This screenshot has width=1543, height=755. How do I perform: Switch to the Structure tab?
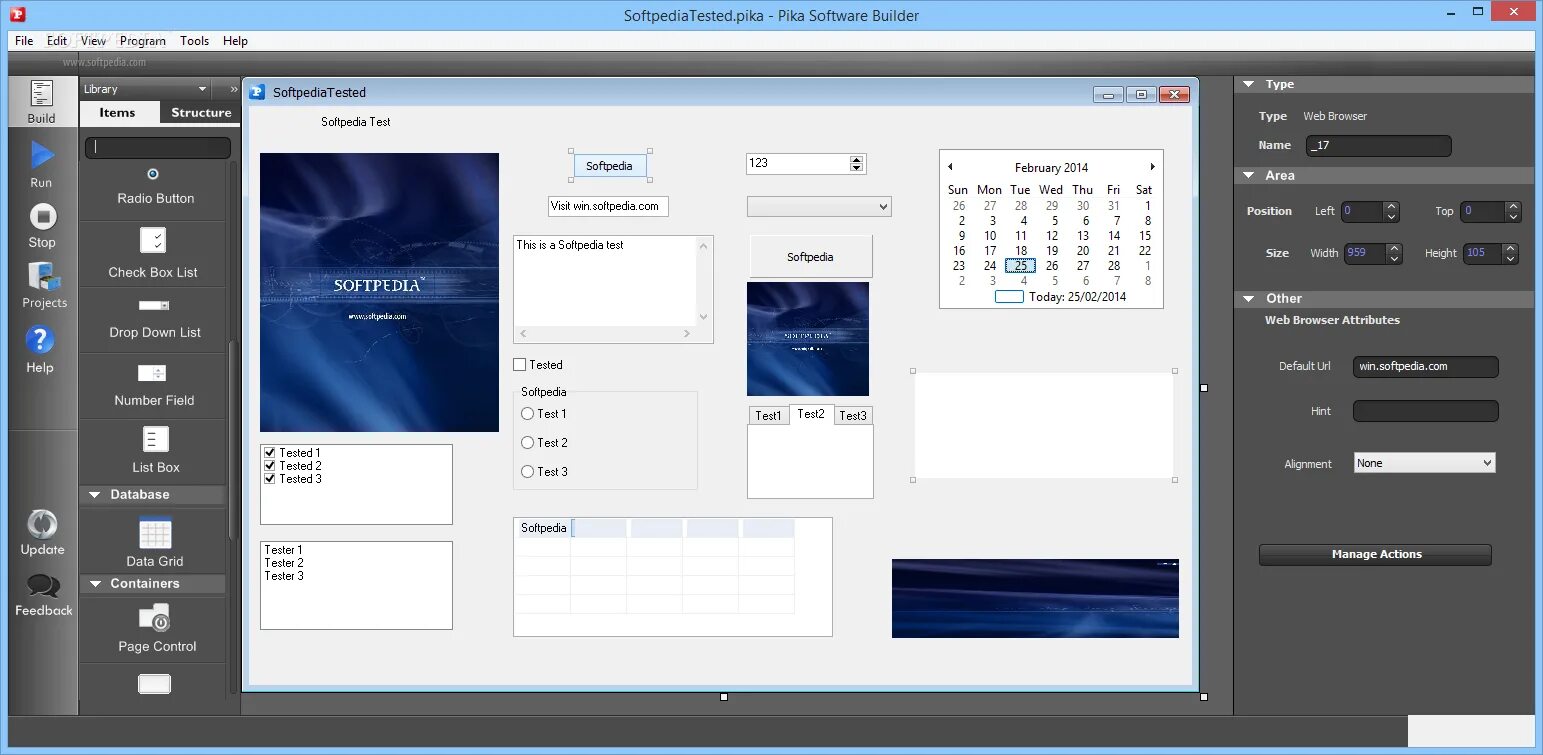click(201, 113)
